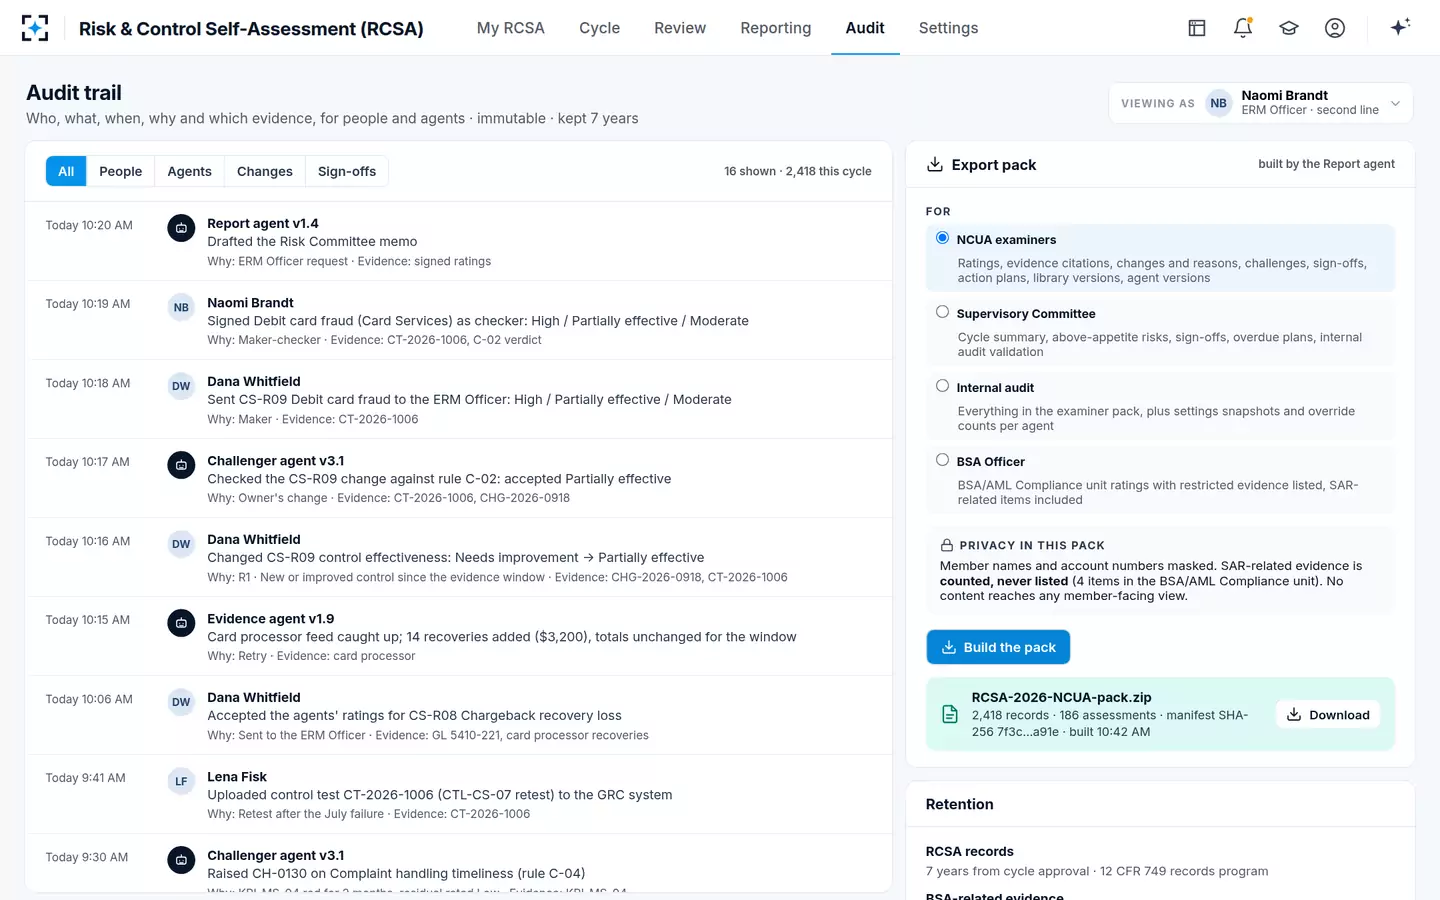Select the Internal audit radio option

pyautogui.click(x=942, y=386)
